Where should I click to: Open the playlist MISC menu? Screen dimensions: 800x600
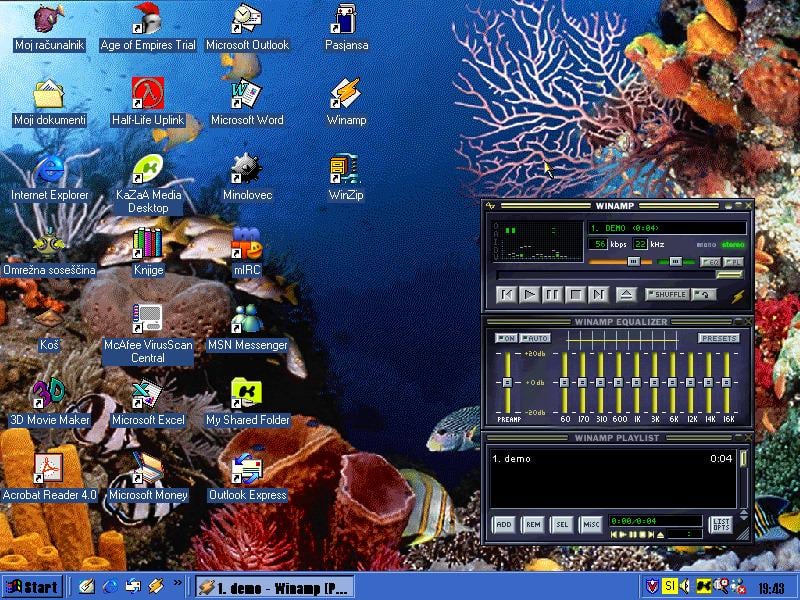tap(591, 524)
